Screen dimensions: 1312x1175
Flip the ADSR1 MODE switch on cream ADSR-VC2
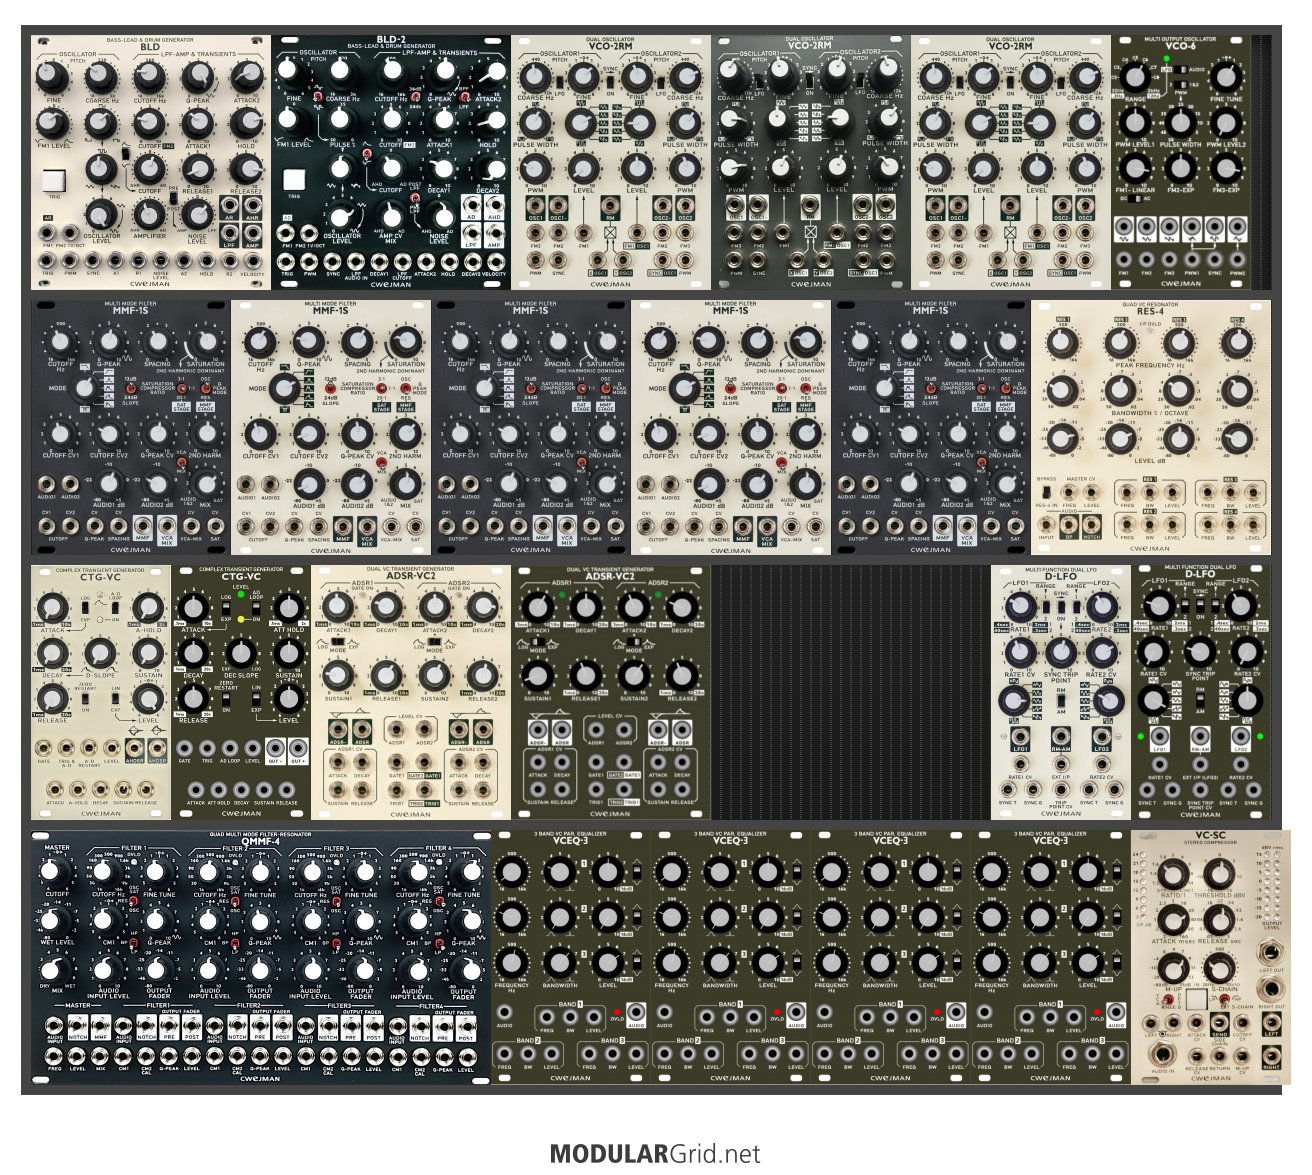click(x=337, y=641)
